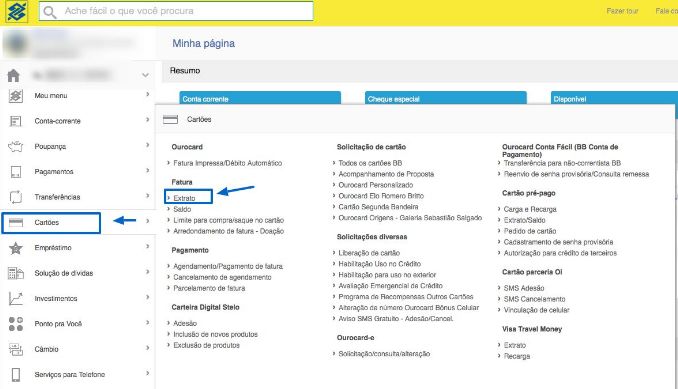Open Solicitação/consulta/alteração under Ourocard-e
The image size is (678, 389).
pyautogui.click(x=384, y=354)
